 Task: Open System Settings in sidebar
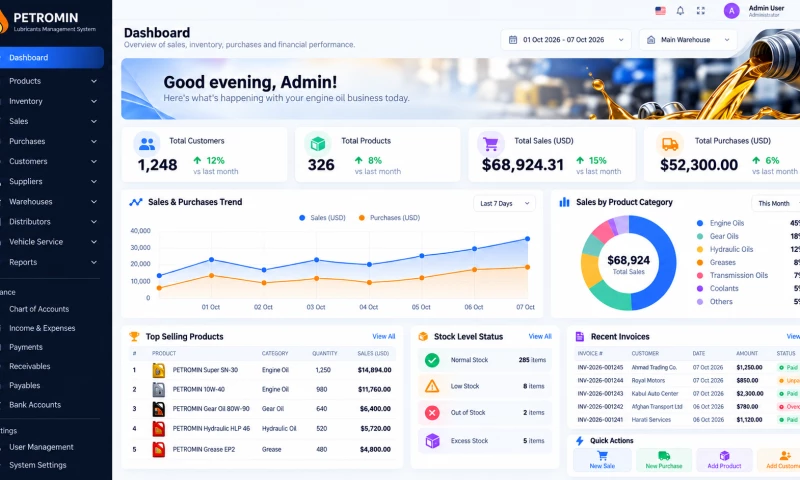[x=38, y=465]
